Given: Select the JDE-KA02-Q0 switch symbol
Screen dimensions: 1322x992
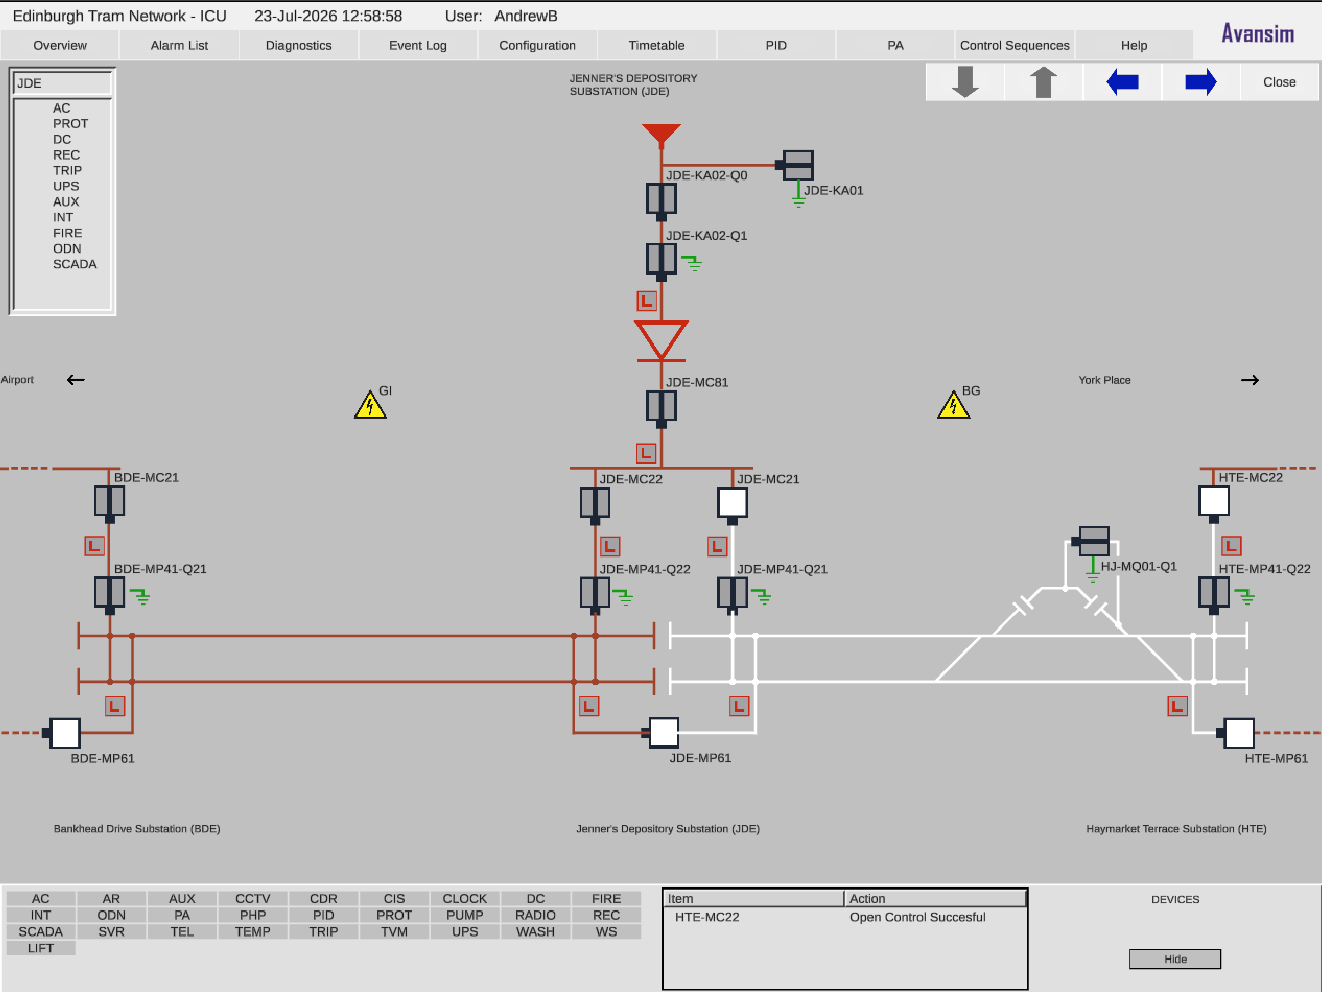Looking at the screenshot, I should point(661,200).
